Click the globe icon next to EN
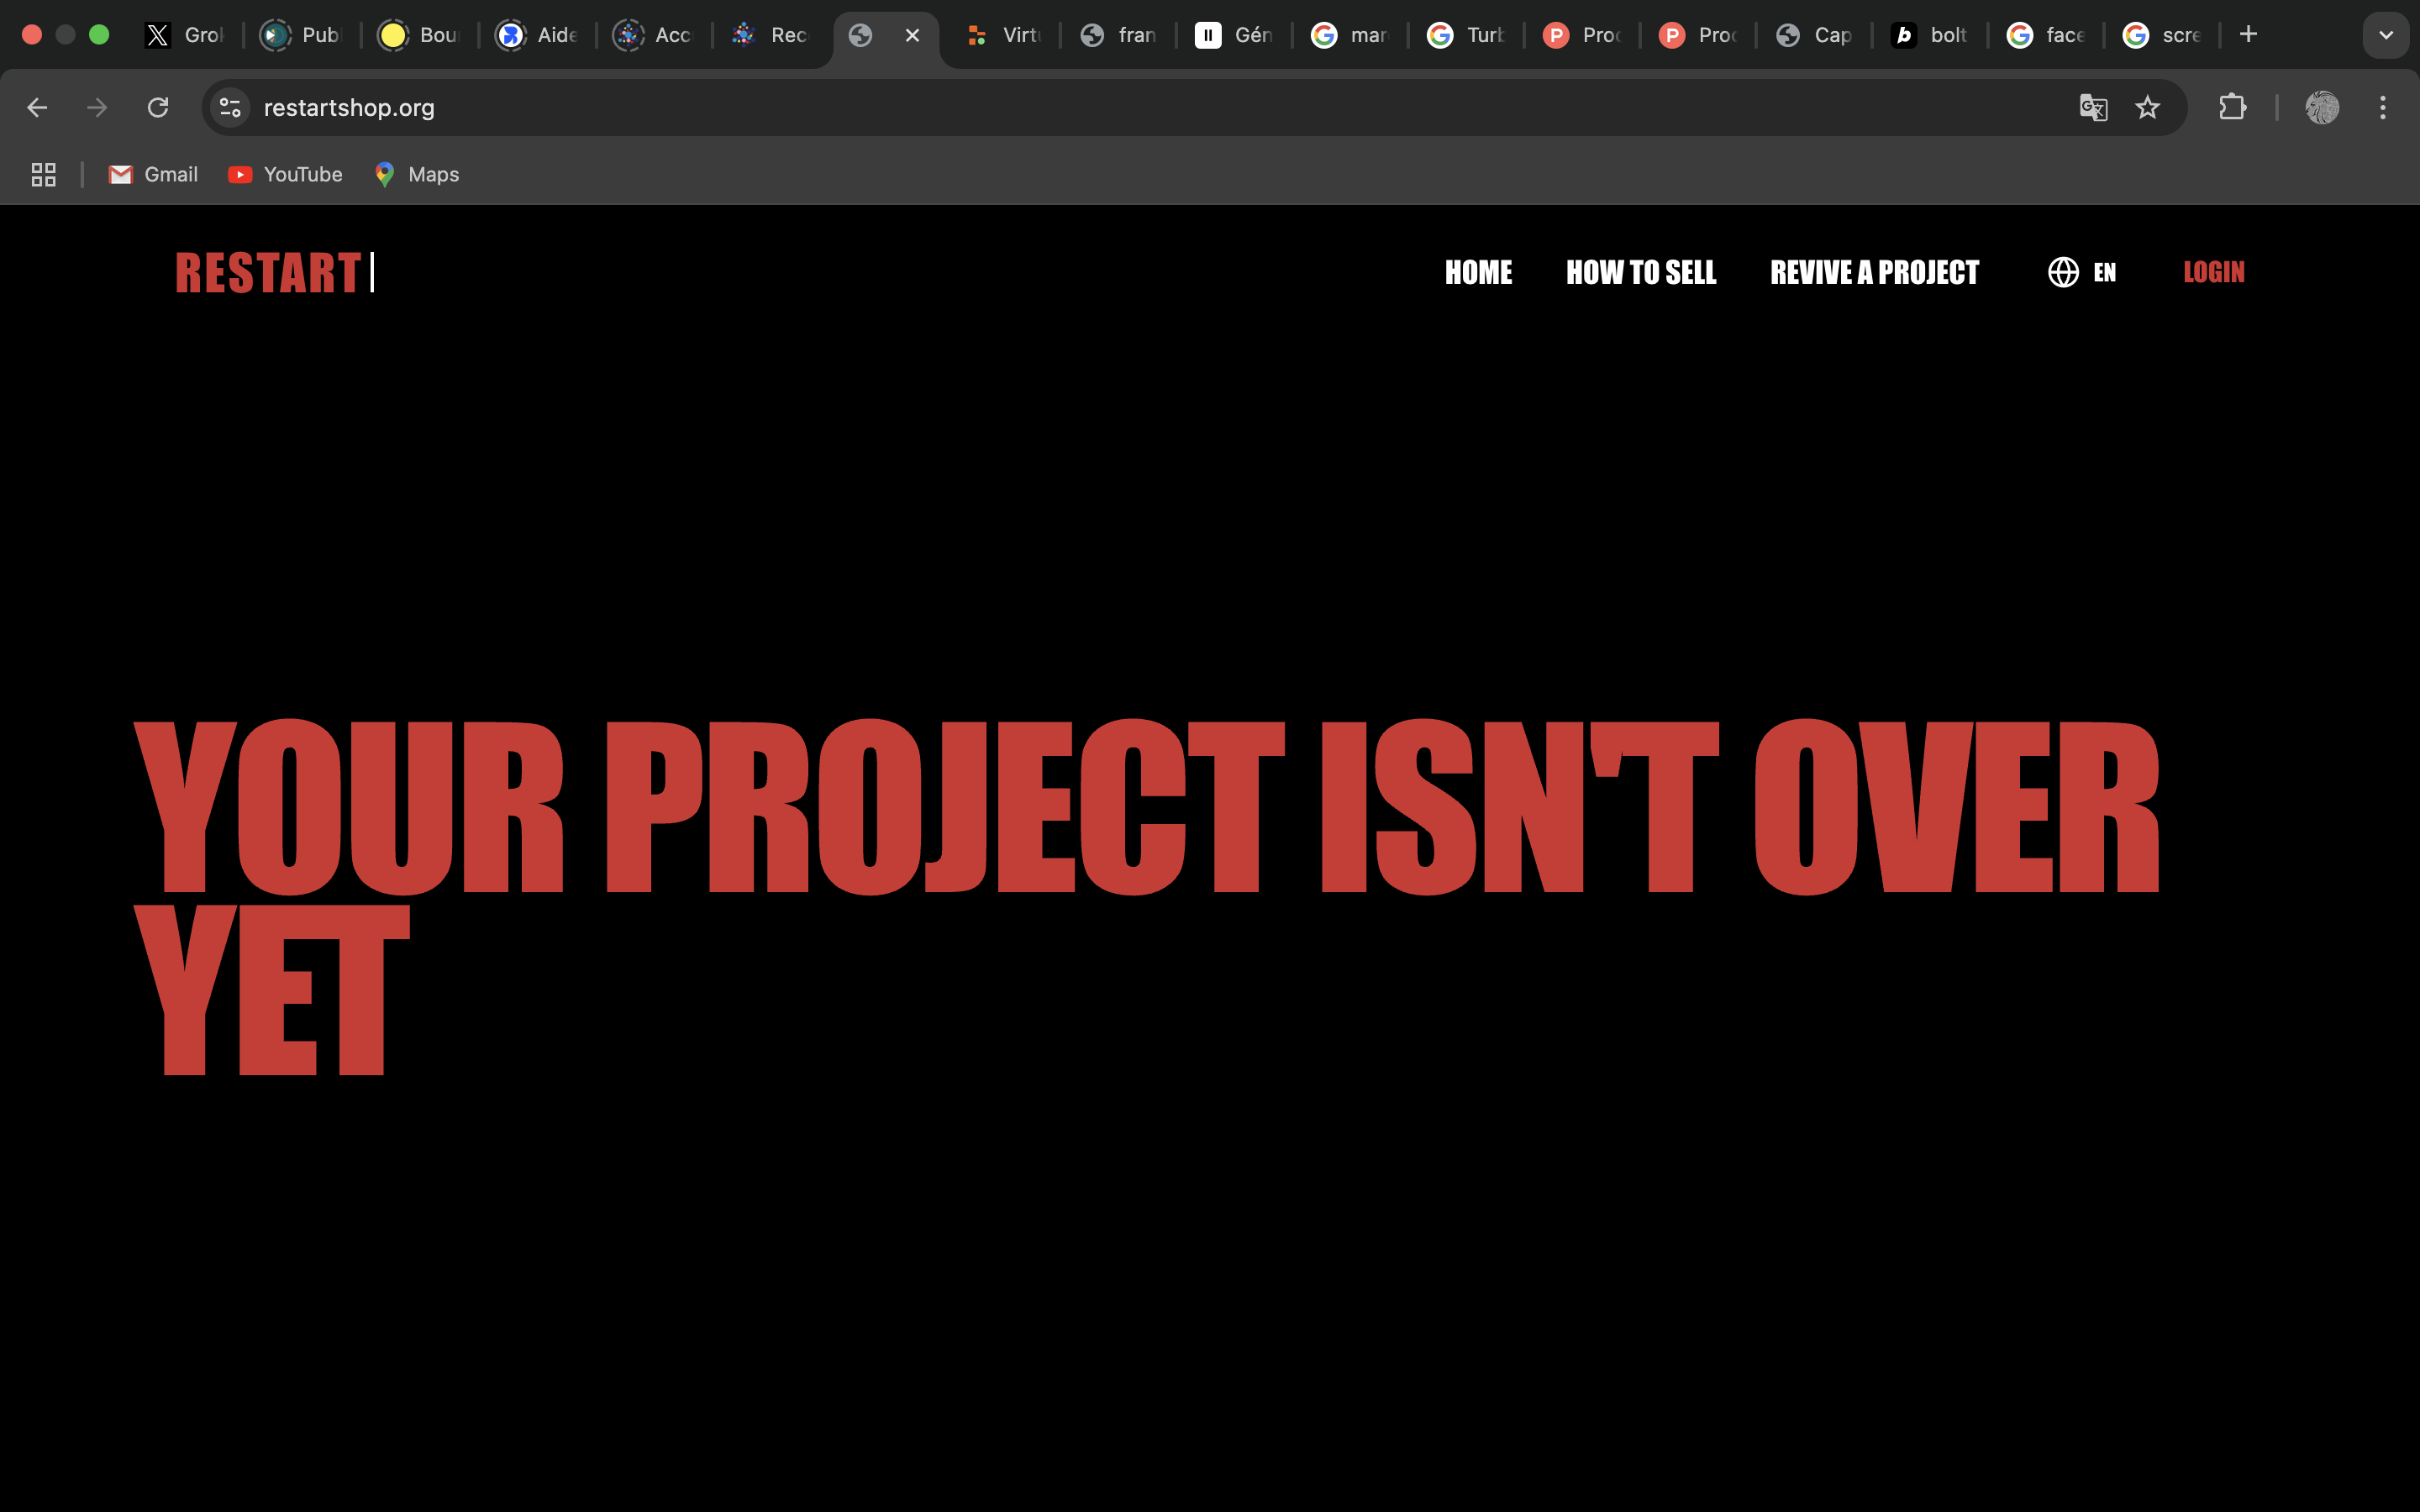Screen dimensions: 2420x1512 click(2063, 272)
